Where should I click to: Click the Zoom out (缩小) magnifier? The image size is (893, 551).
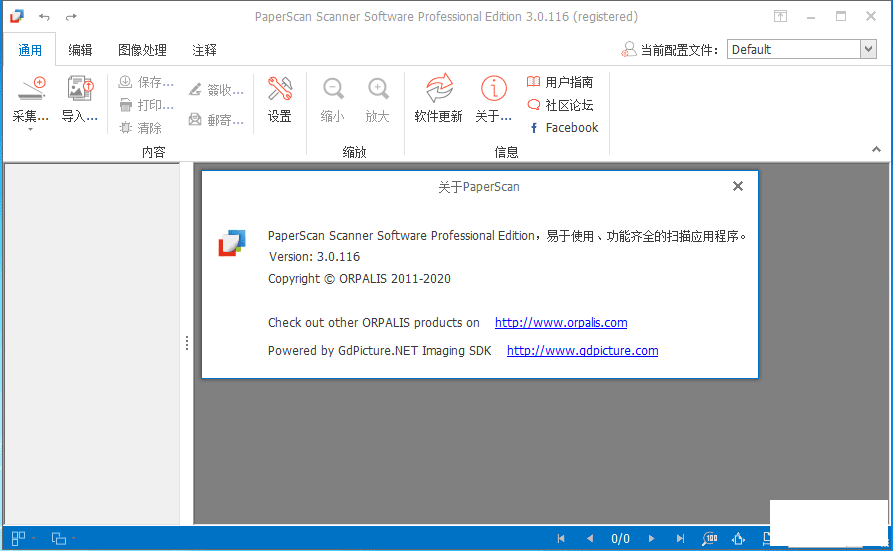click(333, 89)
